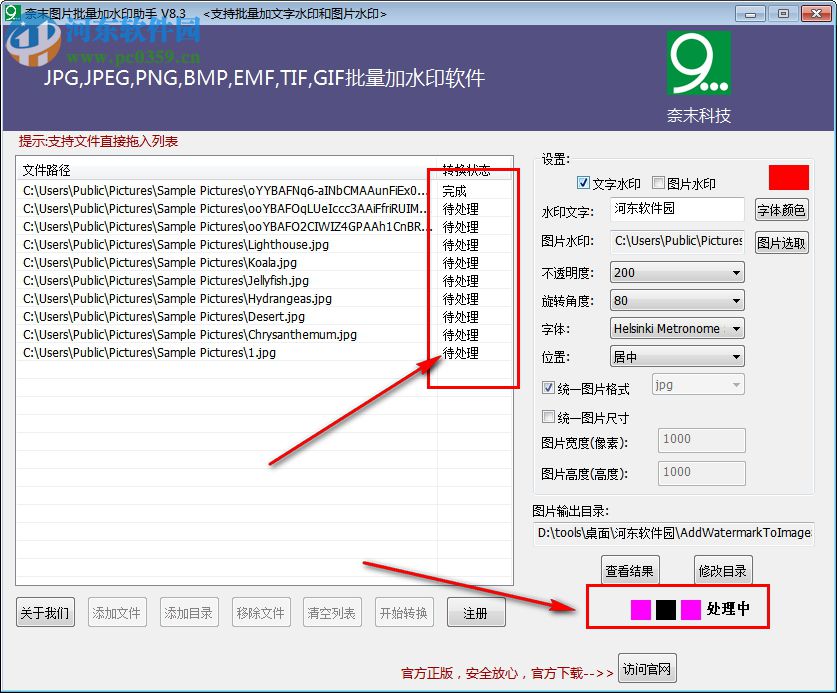Click the 添加文件 button

117,612
